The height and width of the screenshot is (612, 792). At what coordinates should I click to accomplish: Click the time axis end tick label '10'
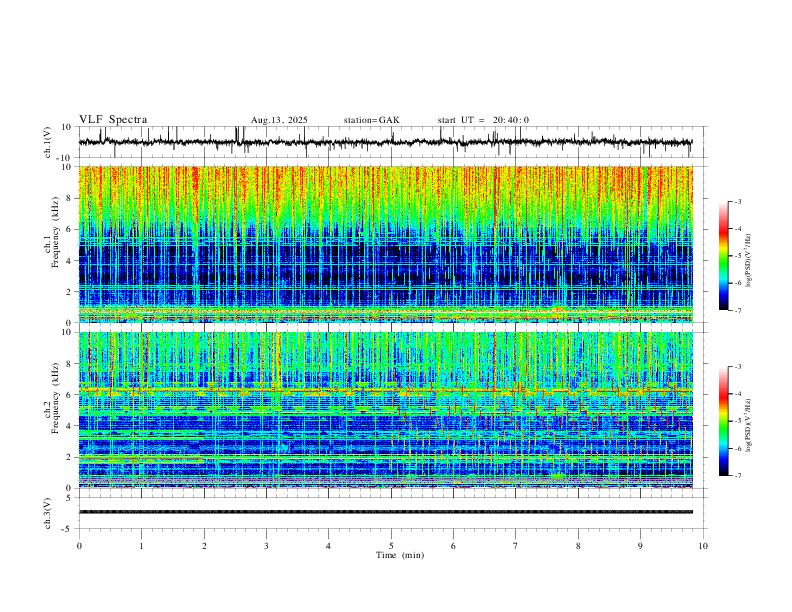click(703, 546)
